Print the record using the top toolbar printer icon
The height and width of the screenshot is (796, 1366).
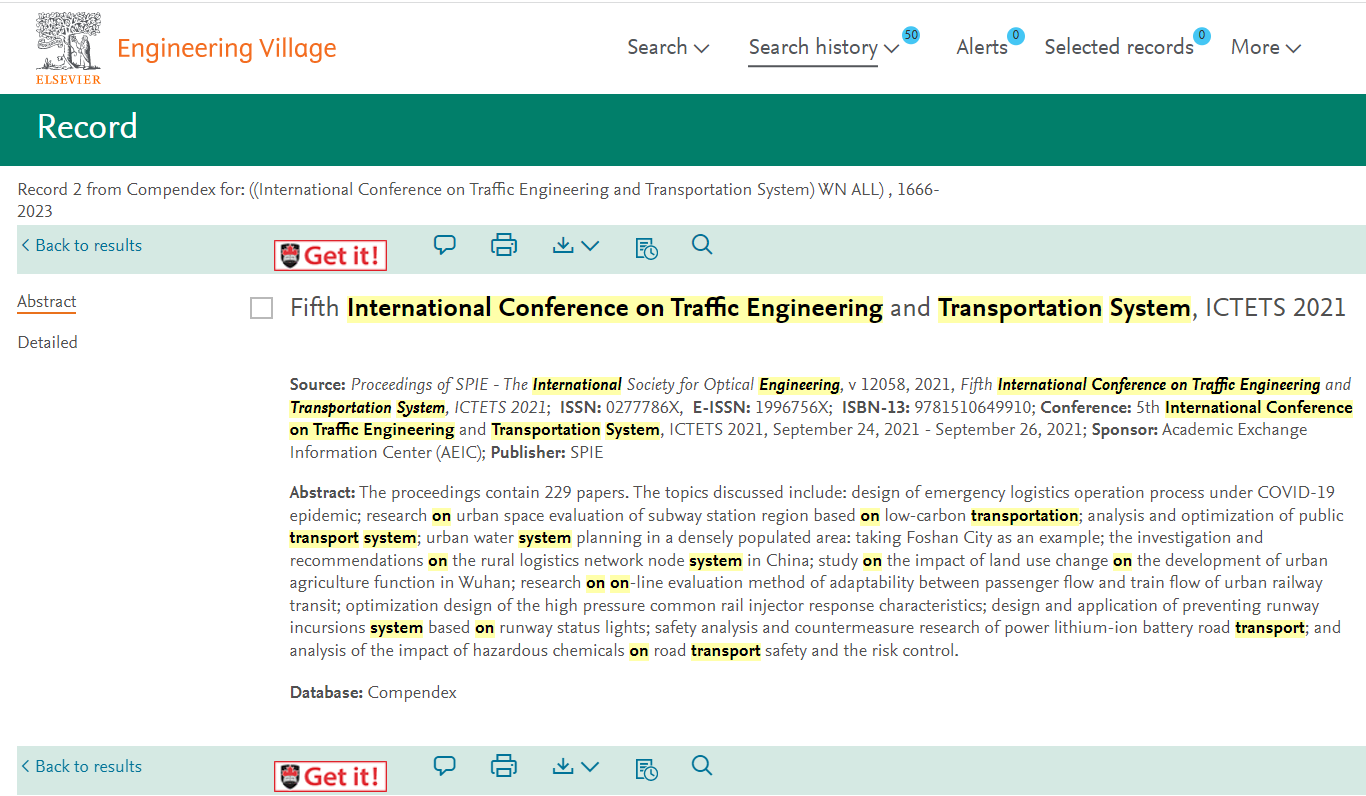tap(504, 245)
